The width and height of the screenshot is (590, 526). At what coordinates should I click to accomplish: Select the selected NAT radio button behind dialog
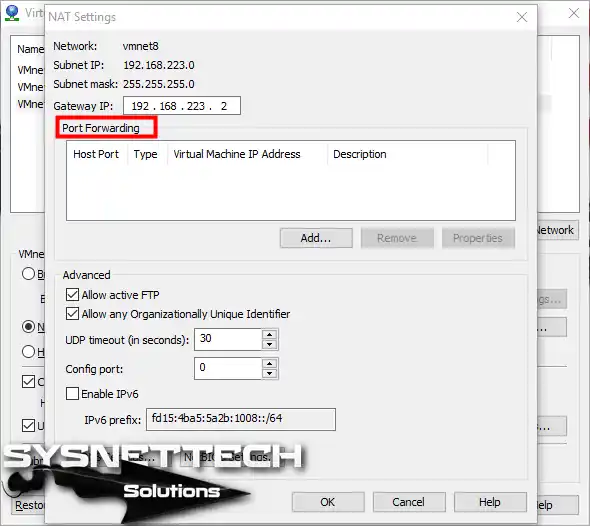(x=28, y=326)
